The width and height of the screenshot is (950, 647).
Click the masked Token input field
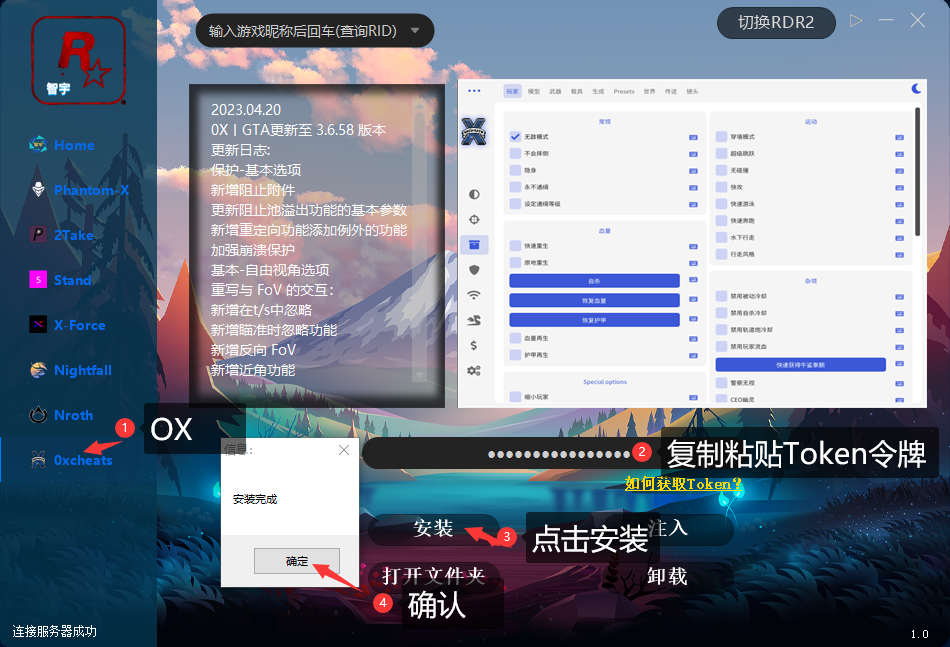509,454
